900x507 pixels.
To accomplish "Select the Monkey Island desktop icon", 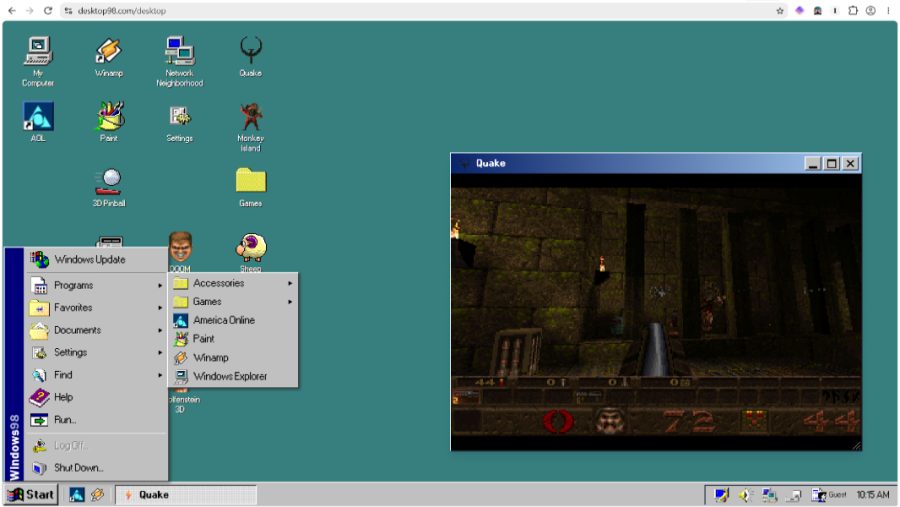I will coord(251,127).
